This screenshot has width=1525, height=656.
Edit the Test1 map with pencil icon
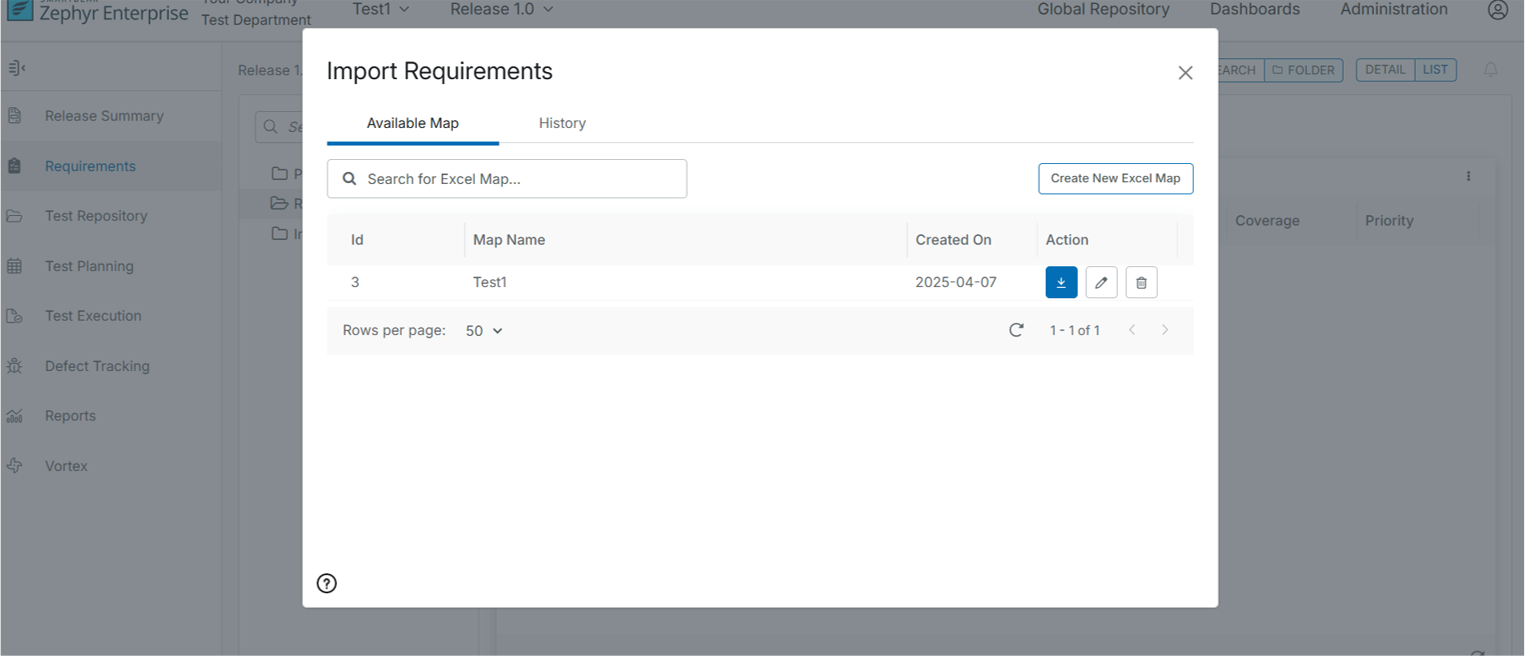coord(1101,283)
